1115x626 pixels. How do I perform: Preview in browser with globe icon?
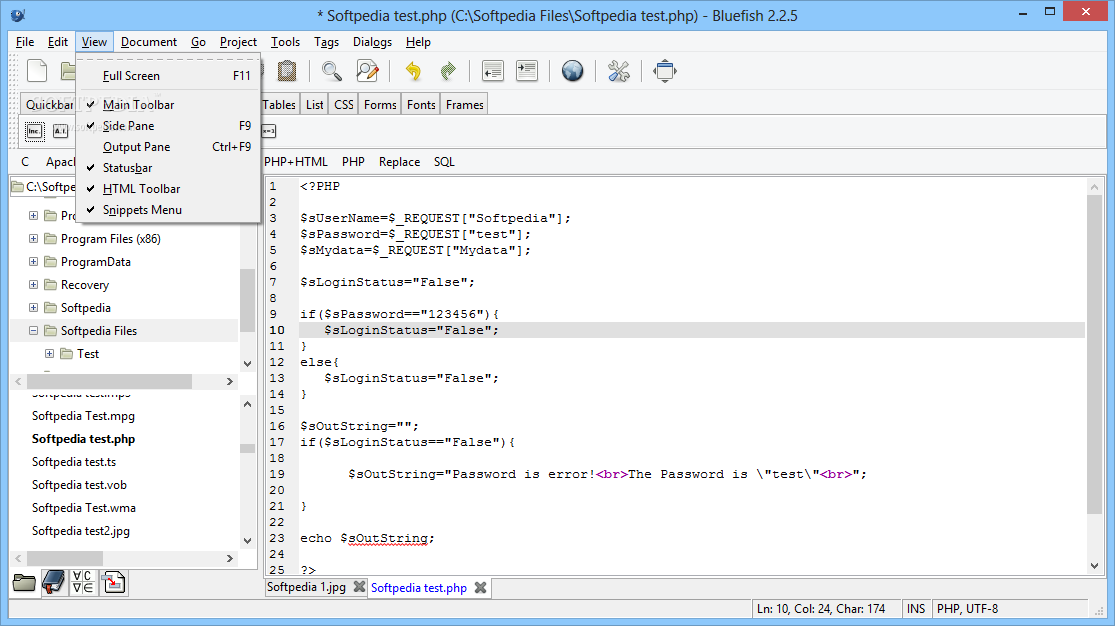[572, 71]
